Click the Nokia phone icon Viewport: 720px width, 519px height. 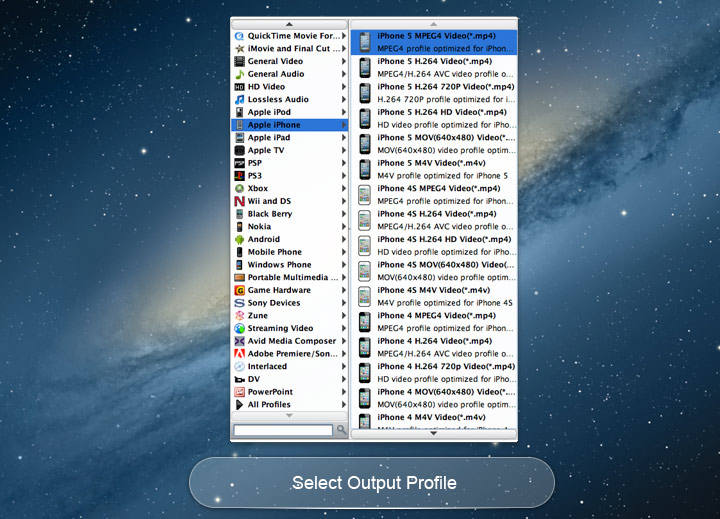(x=239, y=226)
